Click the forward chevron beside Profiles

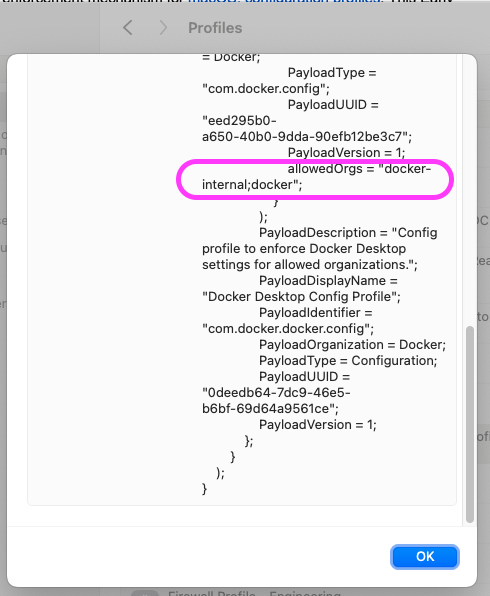[163, 28]
